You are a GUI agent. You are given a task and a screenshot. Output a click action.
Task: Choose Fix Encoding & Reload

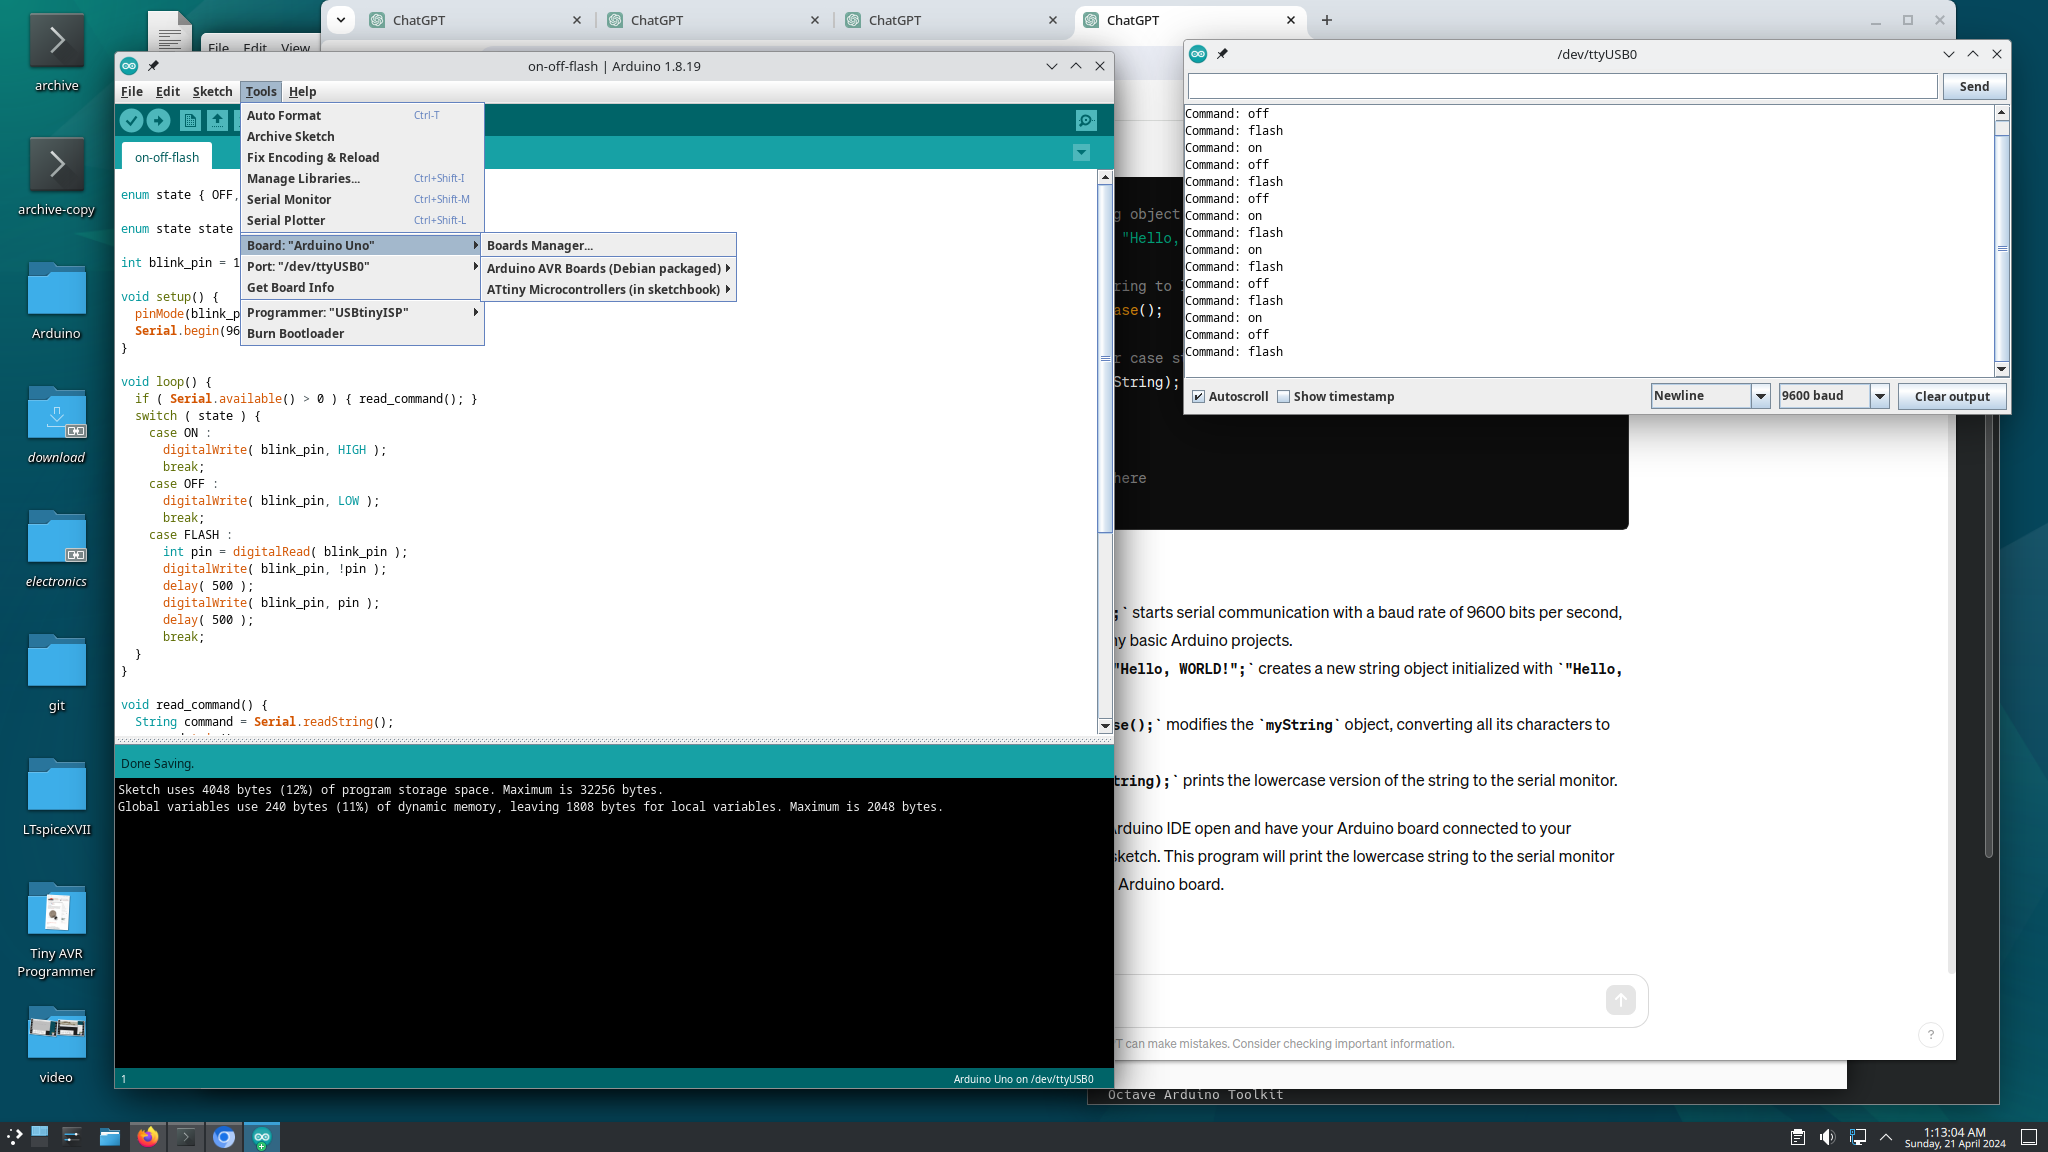pos(362,157)
